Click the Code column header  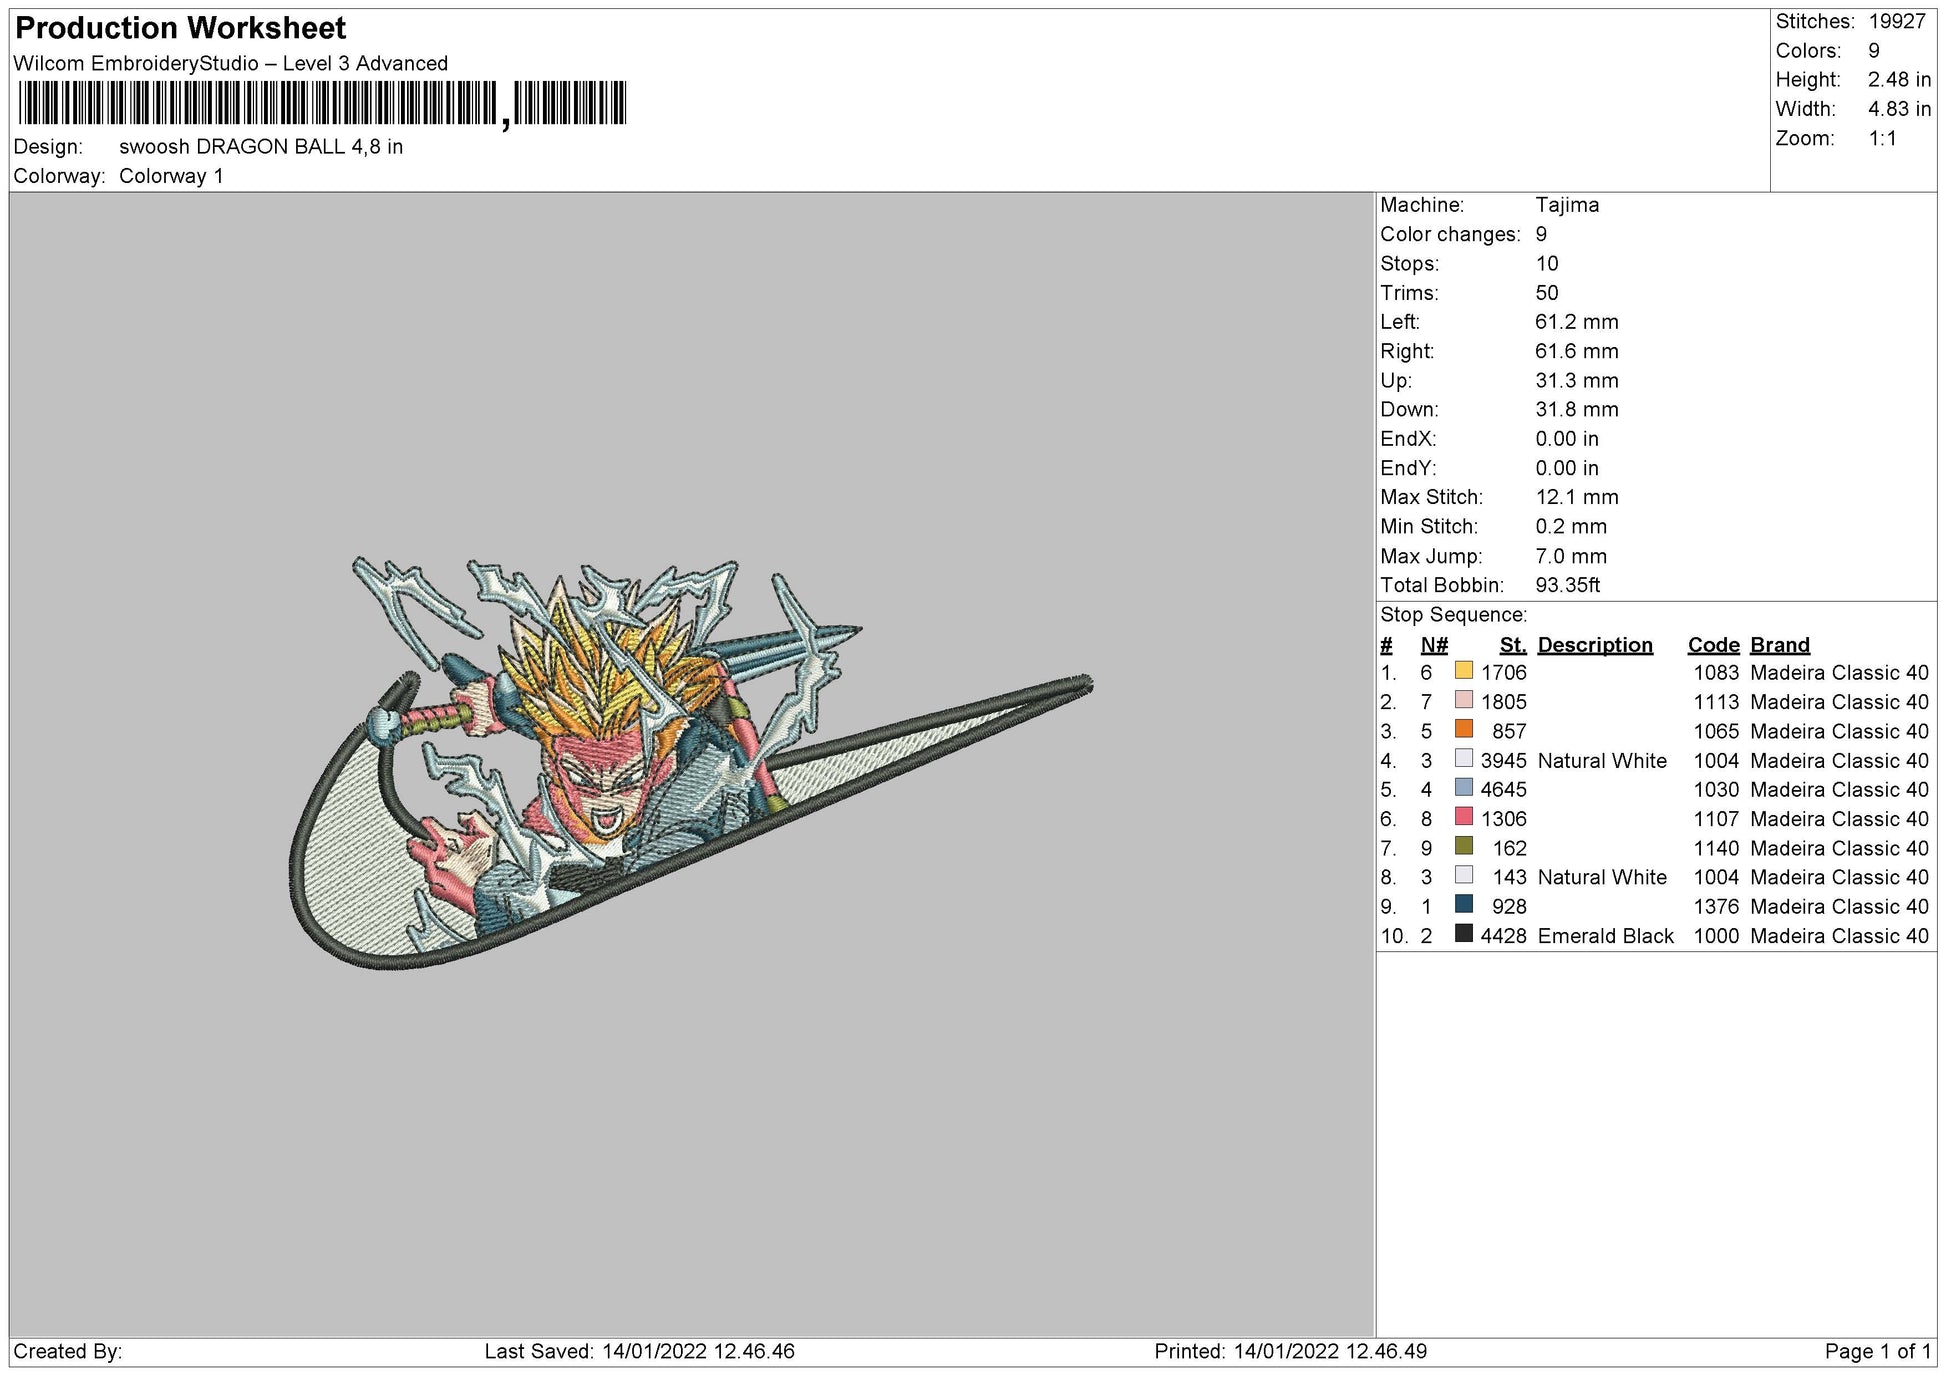coord(1713,645)
